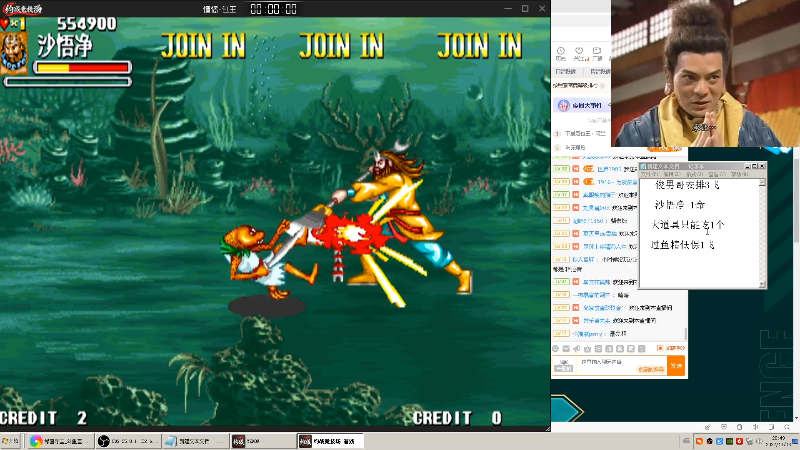Click the webcam video overlay thumbnail
Viewport: 800px width, 450px height.
click(706, 73)
